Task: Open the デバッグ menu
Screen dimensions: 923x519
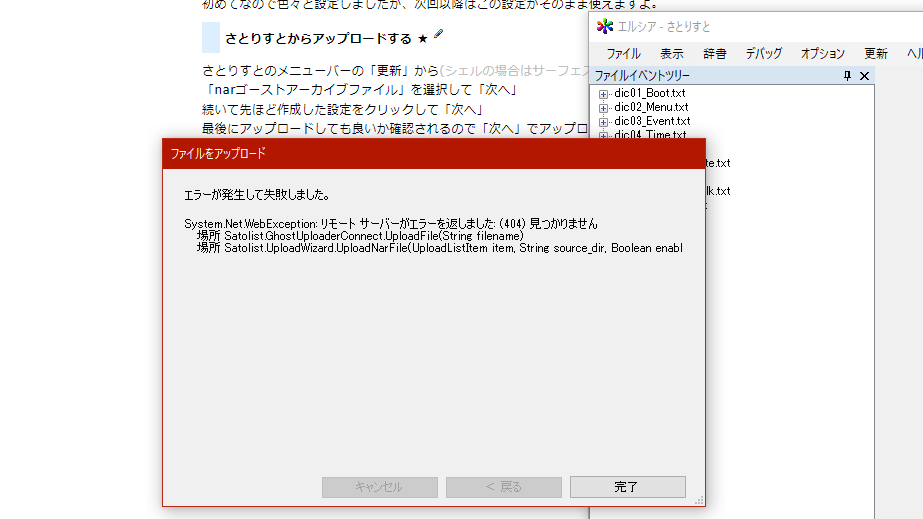Action: tap(763, 54)
